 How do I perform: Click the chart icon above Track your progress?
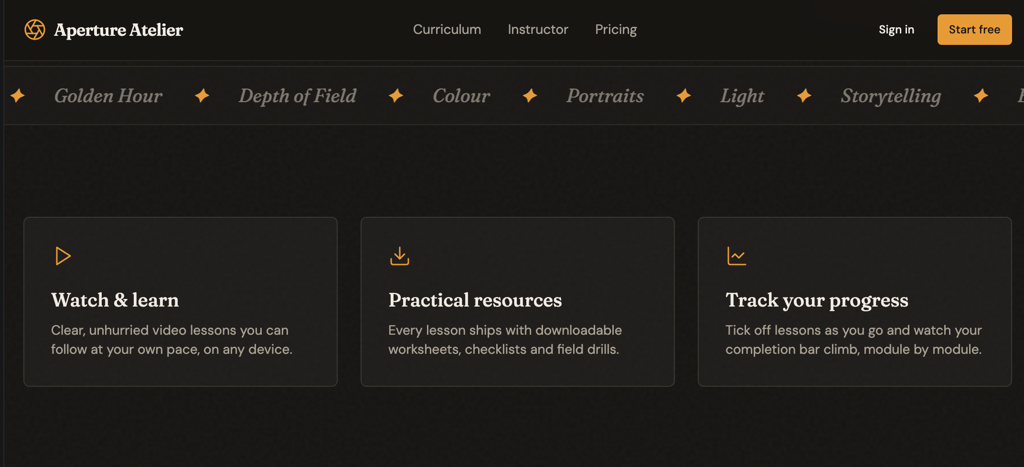click(x=737, y=256)
